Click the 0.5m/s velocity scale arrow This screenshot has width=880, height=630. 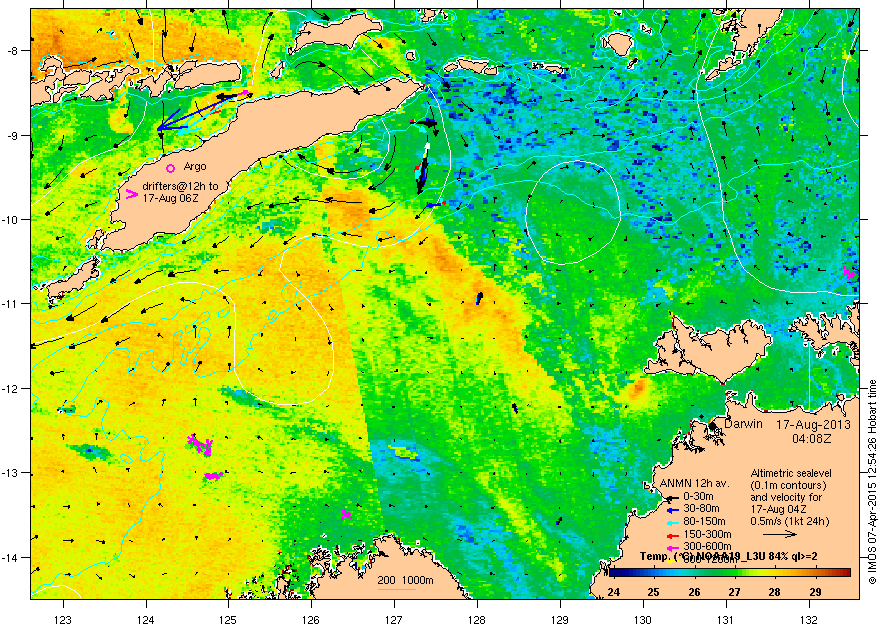pyautogui.click(x=780, y=534)
